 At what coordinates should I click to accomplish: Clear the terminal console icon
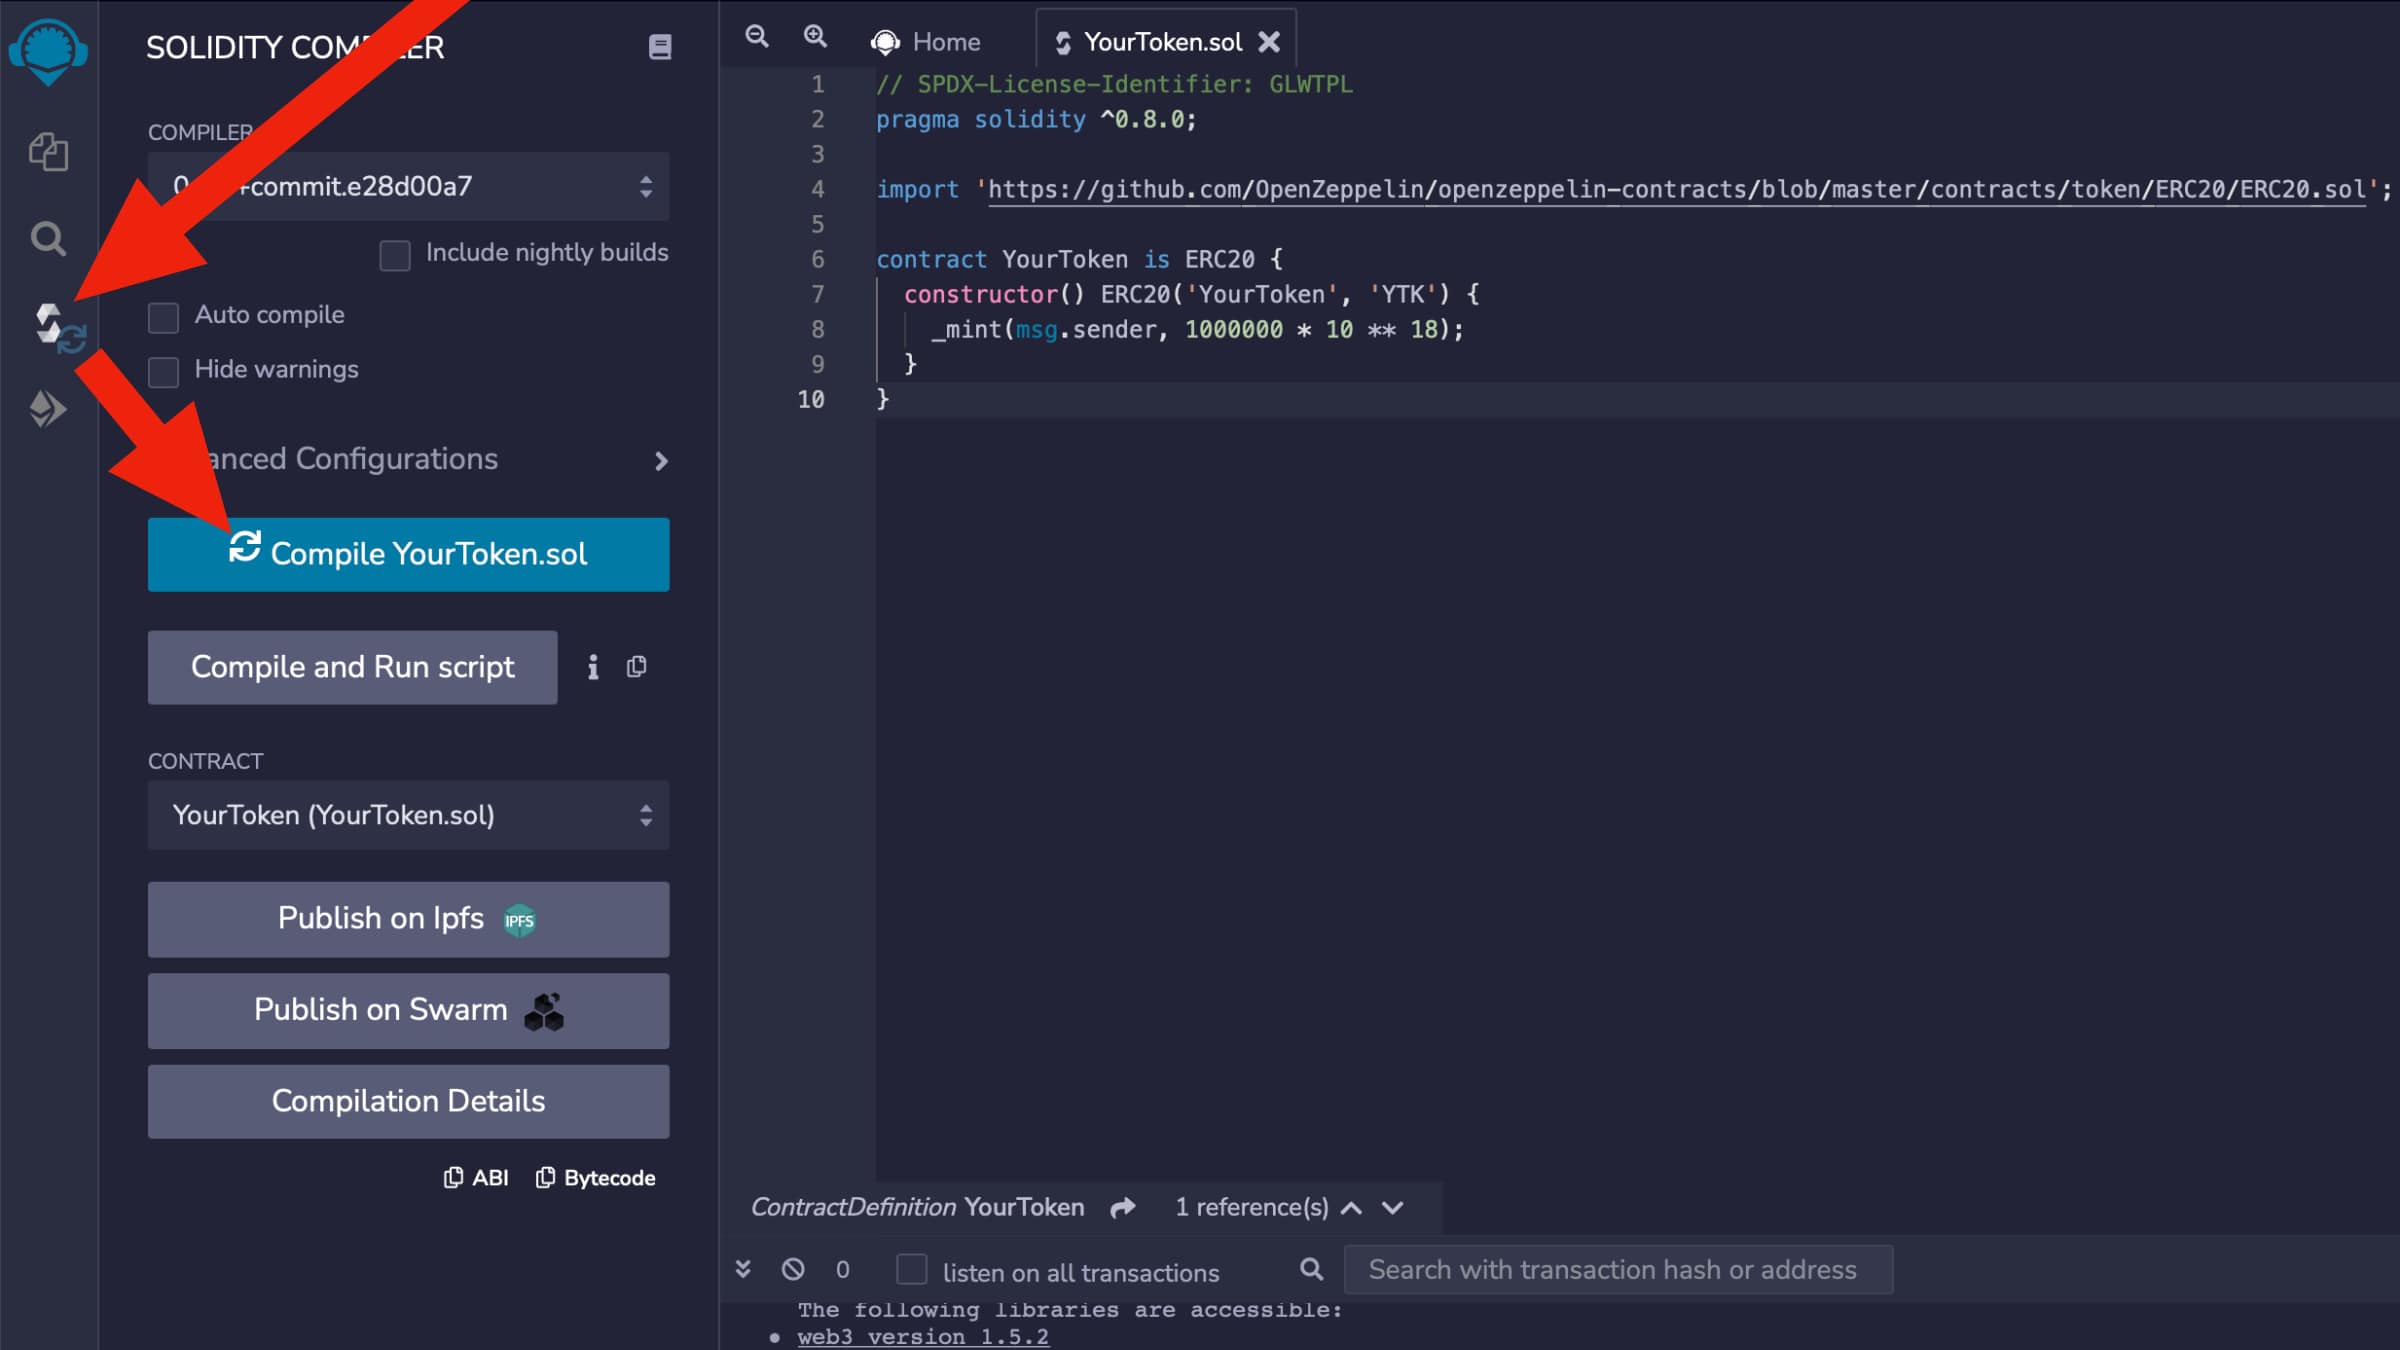tap(793, 1270)
